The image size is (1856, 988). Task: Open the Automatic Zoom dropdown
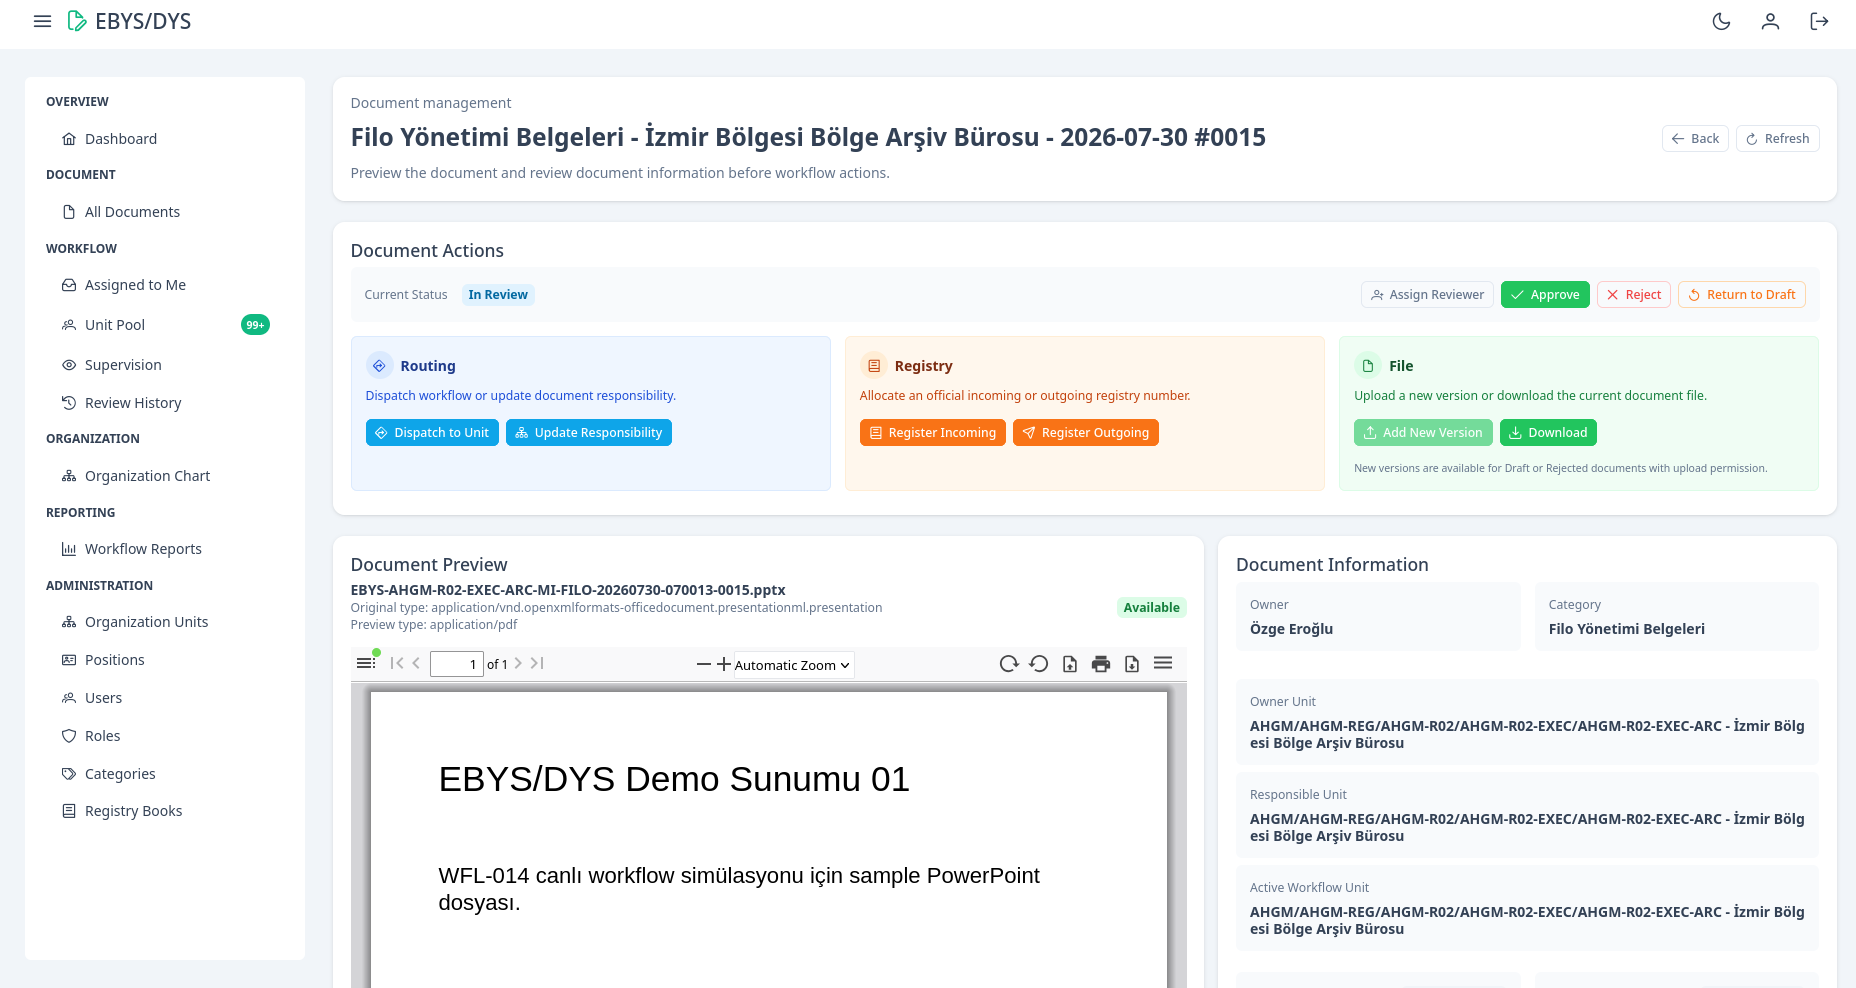[x=794, y=665]
